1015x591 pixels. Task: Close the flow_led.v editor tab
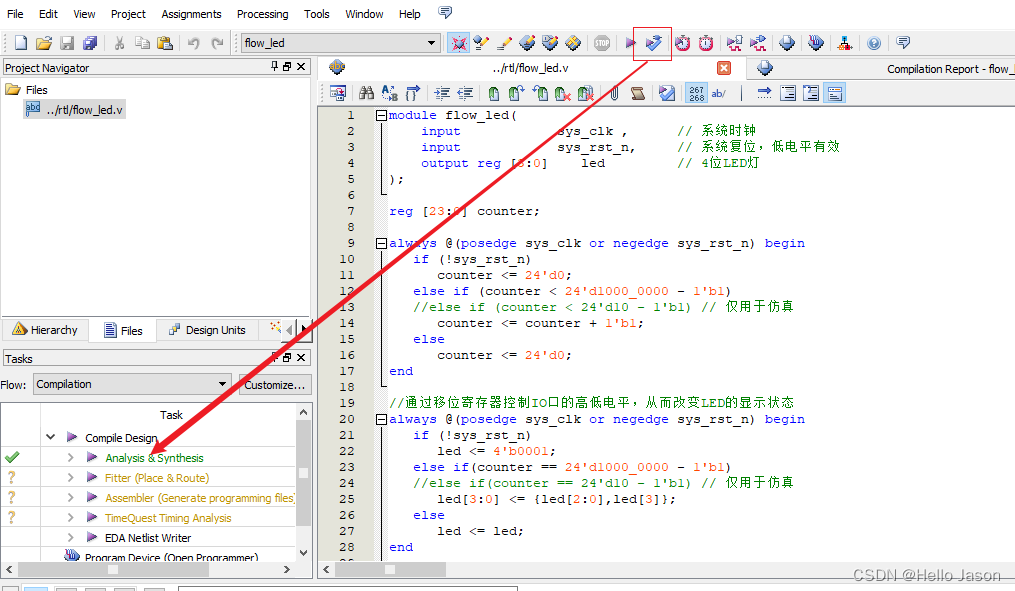(724, 68)
